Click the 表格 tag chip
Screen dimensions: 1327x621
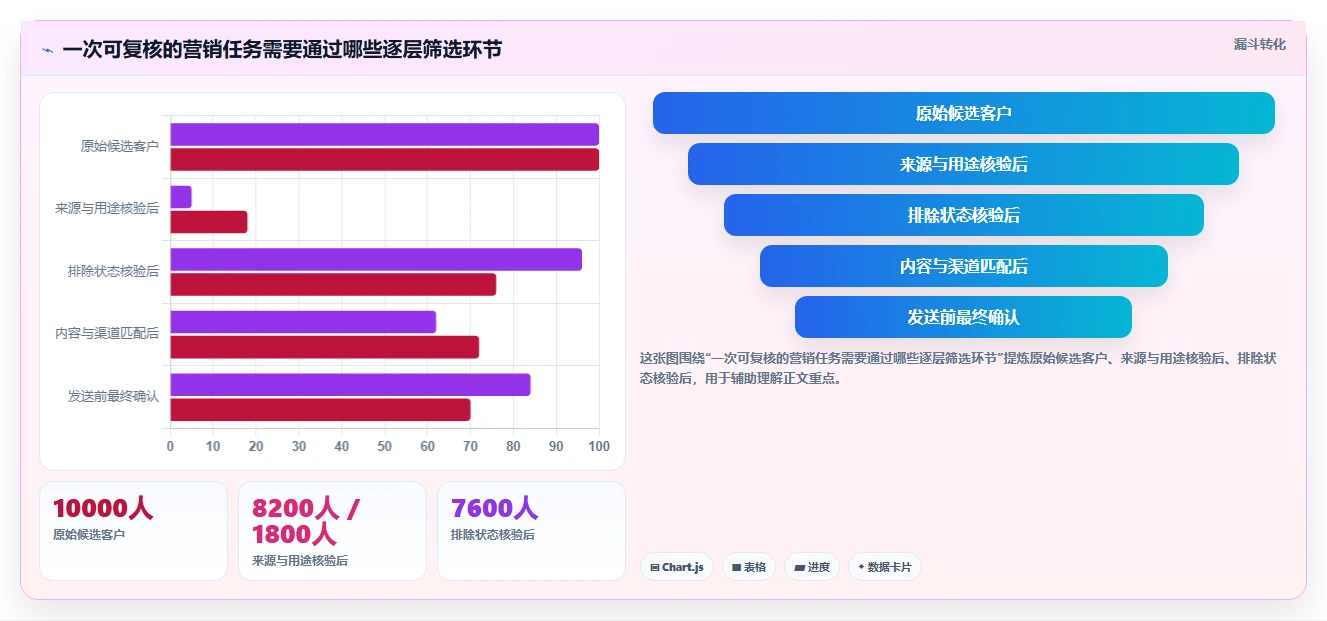click(x=749, y=567)
